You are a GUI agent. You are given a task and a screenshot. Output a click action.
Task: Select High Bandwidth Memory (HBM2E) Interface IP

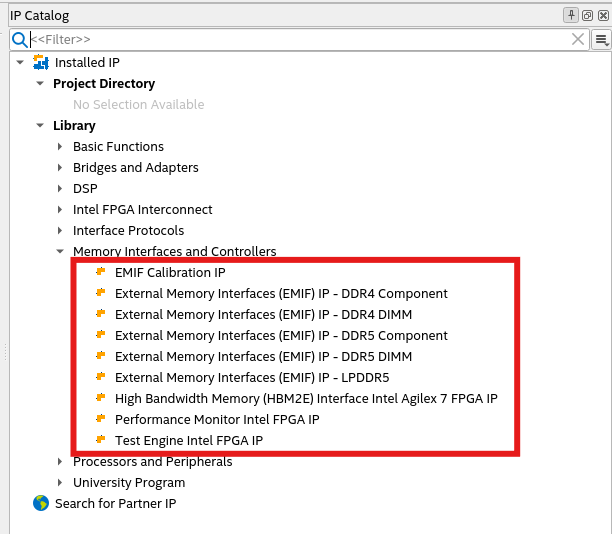[306, 398]
